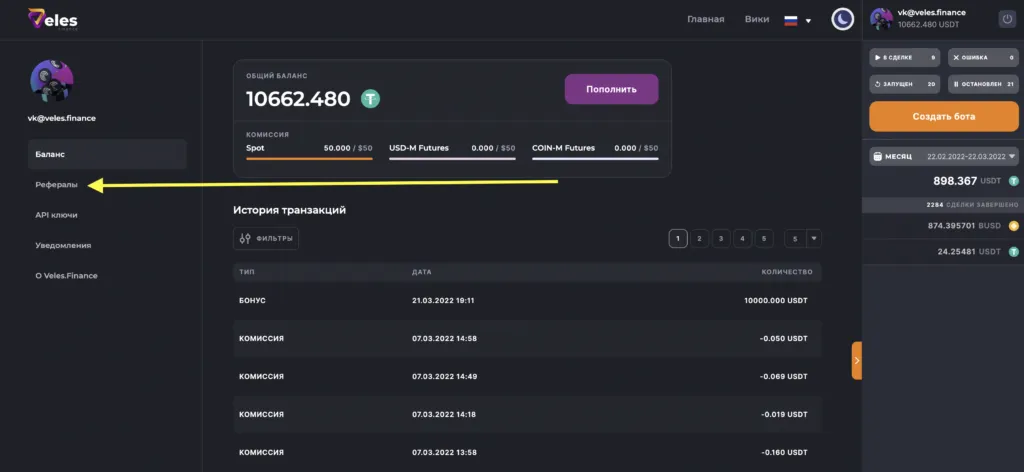Open the orange side panel collapse arrow
Screen dimensions: 1024x472
[857, 360]
